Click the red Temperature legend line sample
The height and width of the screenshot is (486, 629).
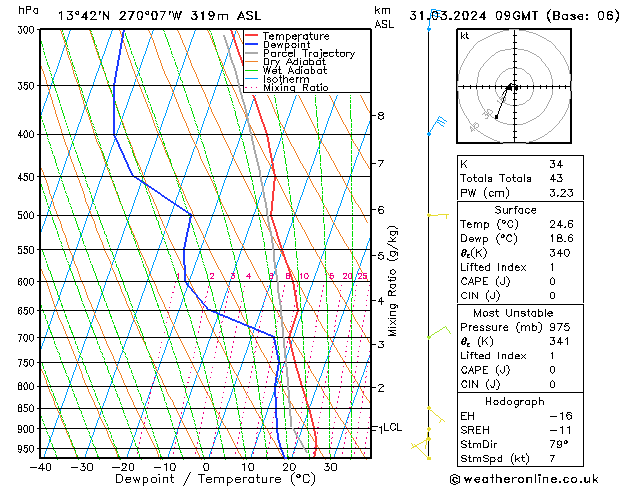click(x=252, y=36)
